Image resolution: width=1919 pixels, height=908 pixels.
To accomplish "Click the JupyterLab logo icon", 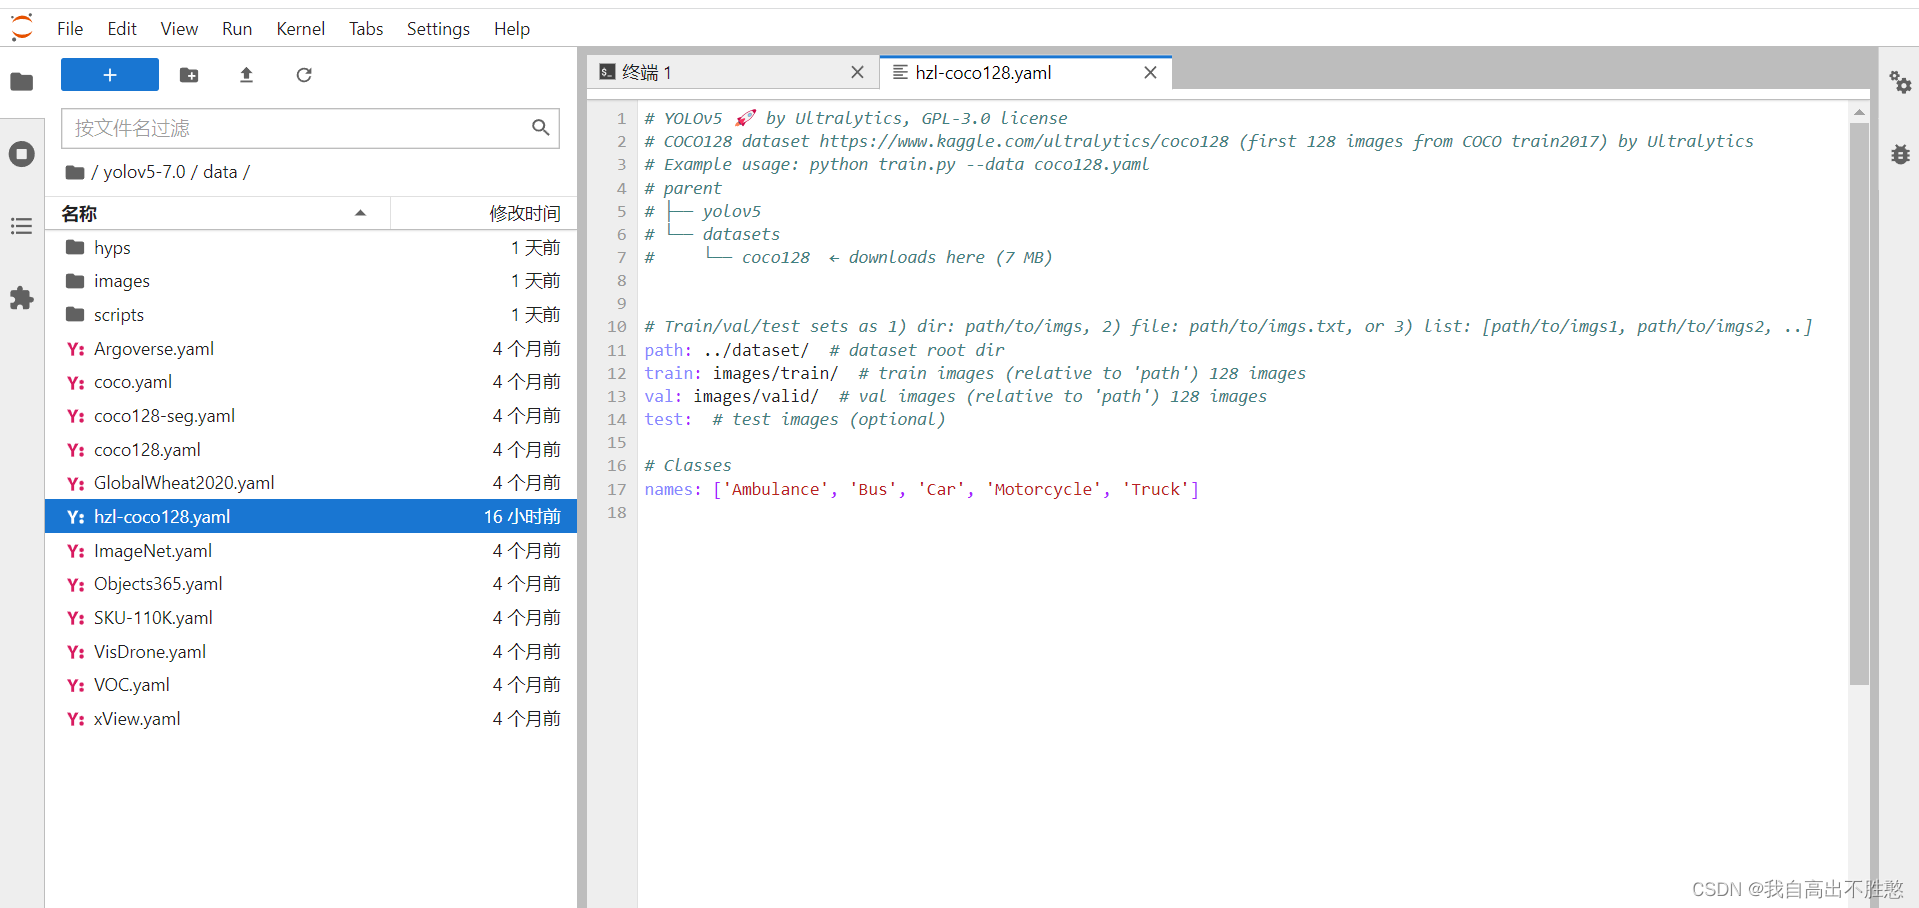I will pyautogui.click(x=22, y=27).
